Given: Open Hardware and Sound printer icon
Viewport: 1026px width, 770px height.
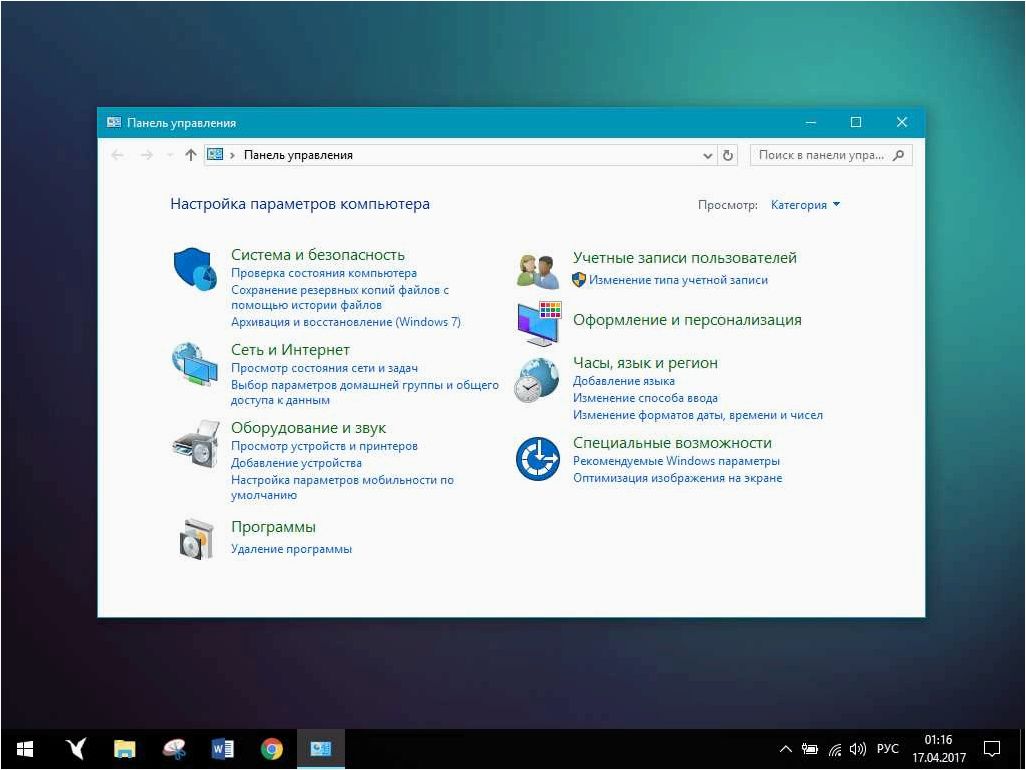Looking at the screenshot, I should click(195, 444).
